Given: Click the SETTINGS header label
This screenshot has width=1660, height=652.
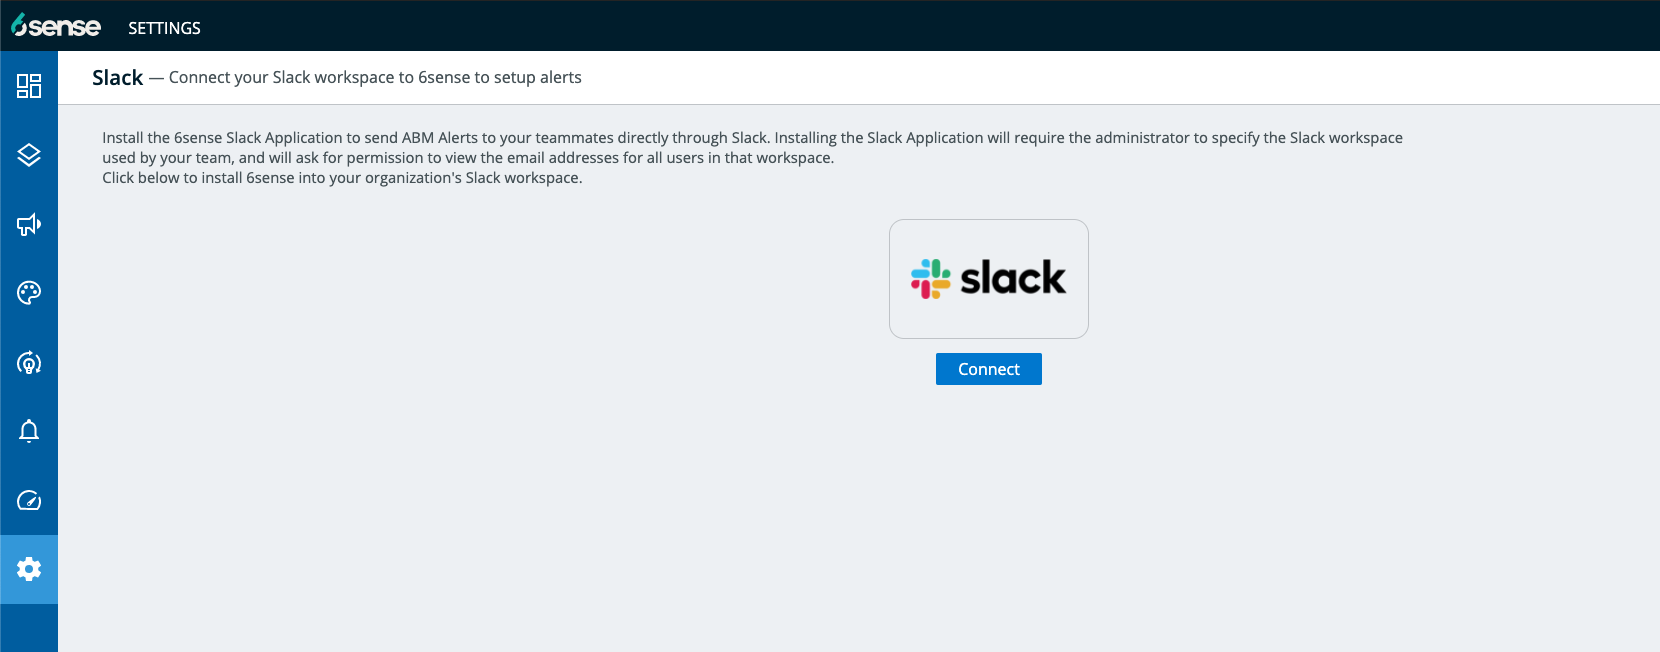Looking at the screenshot, I should point(164,28).
